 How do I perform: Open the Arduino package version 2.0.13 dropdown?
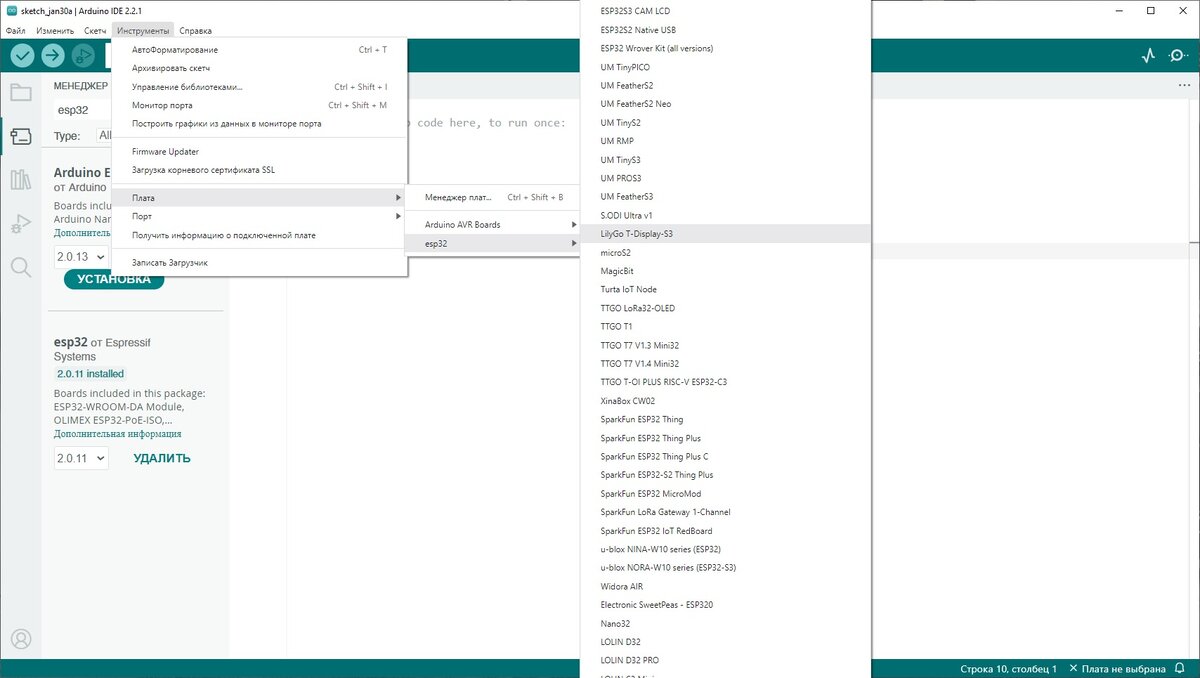[x=81, y=257]
